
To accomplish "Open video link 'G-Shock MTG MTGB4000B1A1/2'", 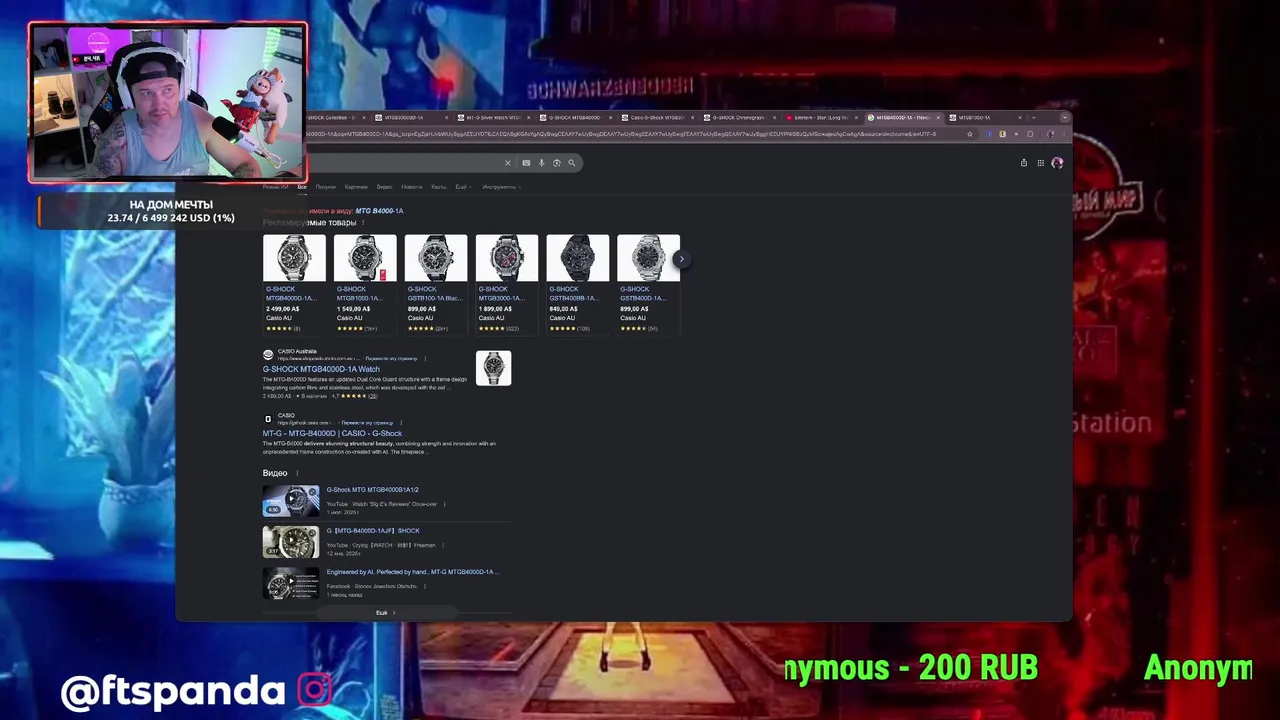I will point(372,490).
